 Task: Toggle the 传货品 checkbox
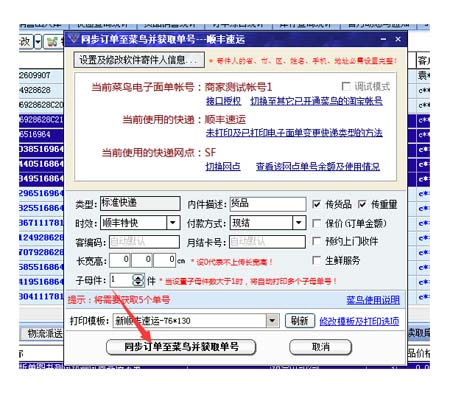coord(316,204)
